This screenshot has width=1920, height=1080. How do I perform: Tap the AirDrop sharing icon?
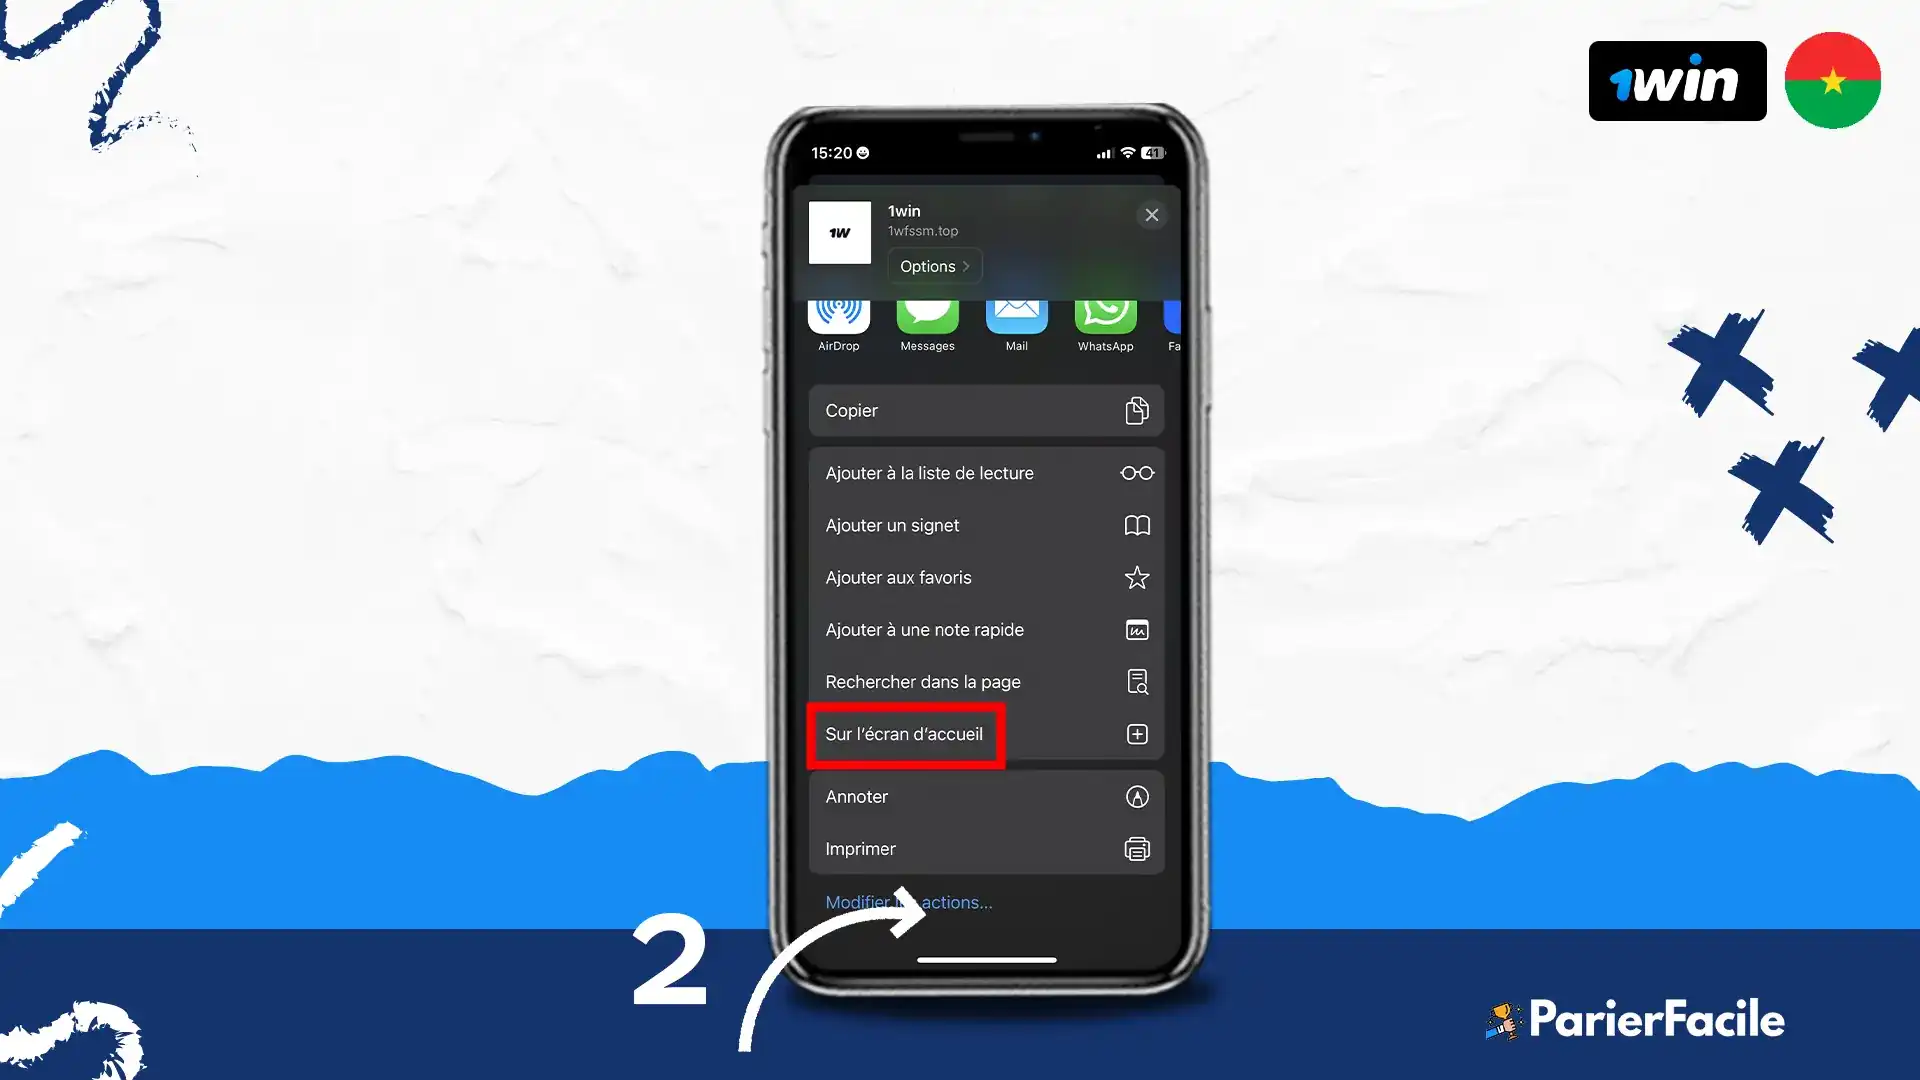point(839,314)
